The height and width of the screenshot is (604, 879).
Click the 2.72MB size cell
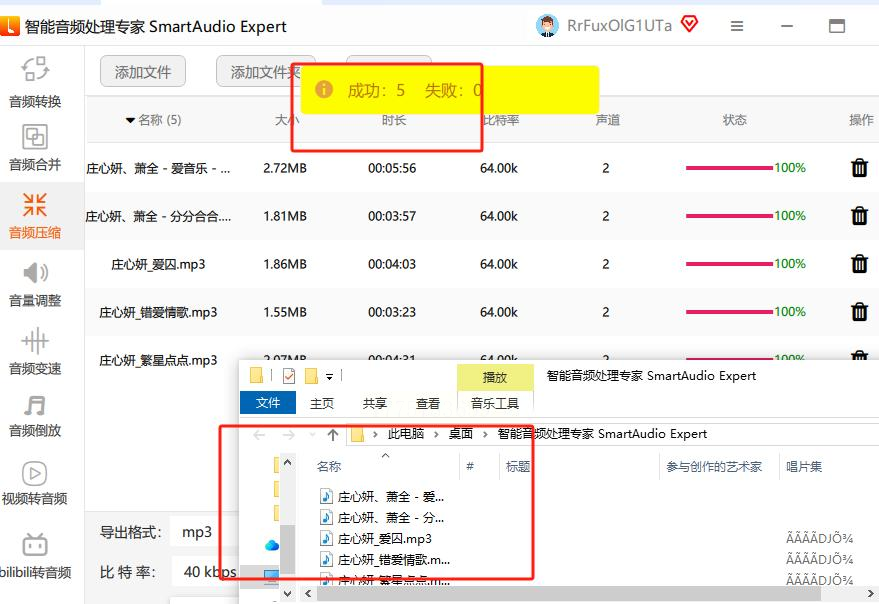pyautogui.click(x=285, y=168)
